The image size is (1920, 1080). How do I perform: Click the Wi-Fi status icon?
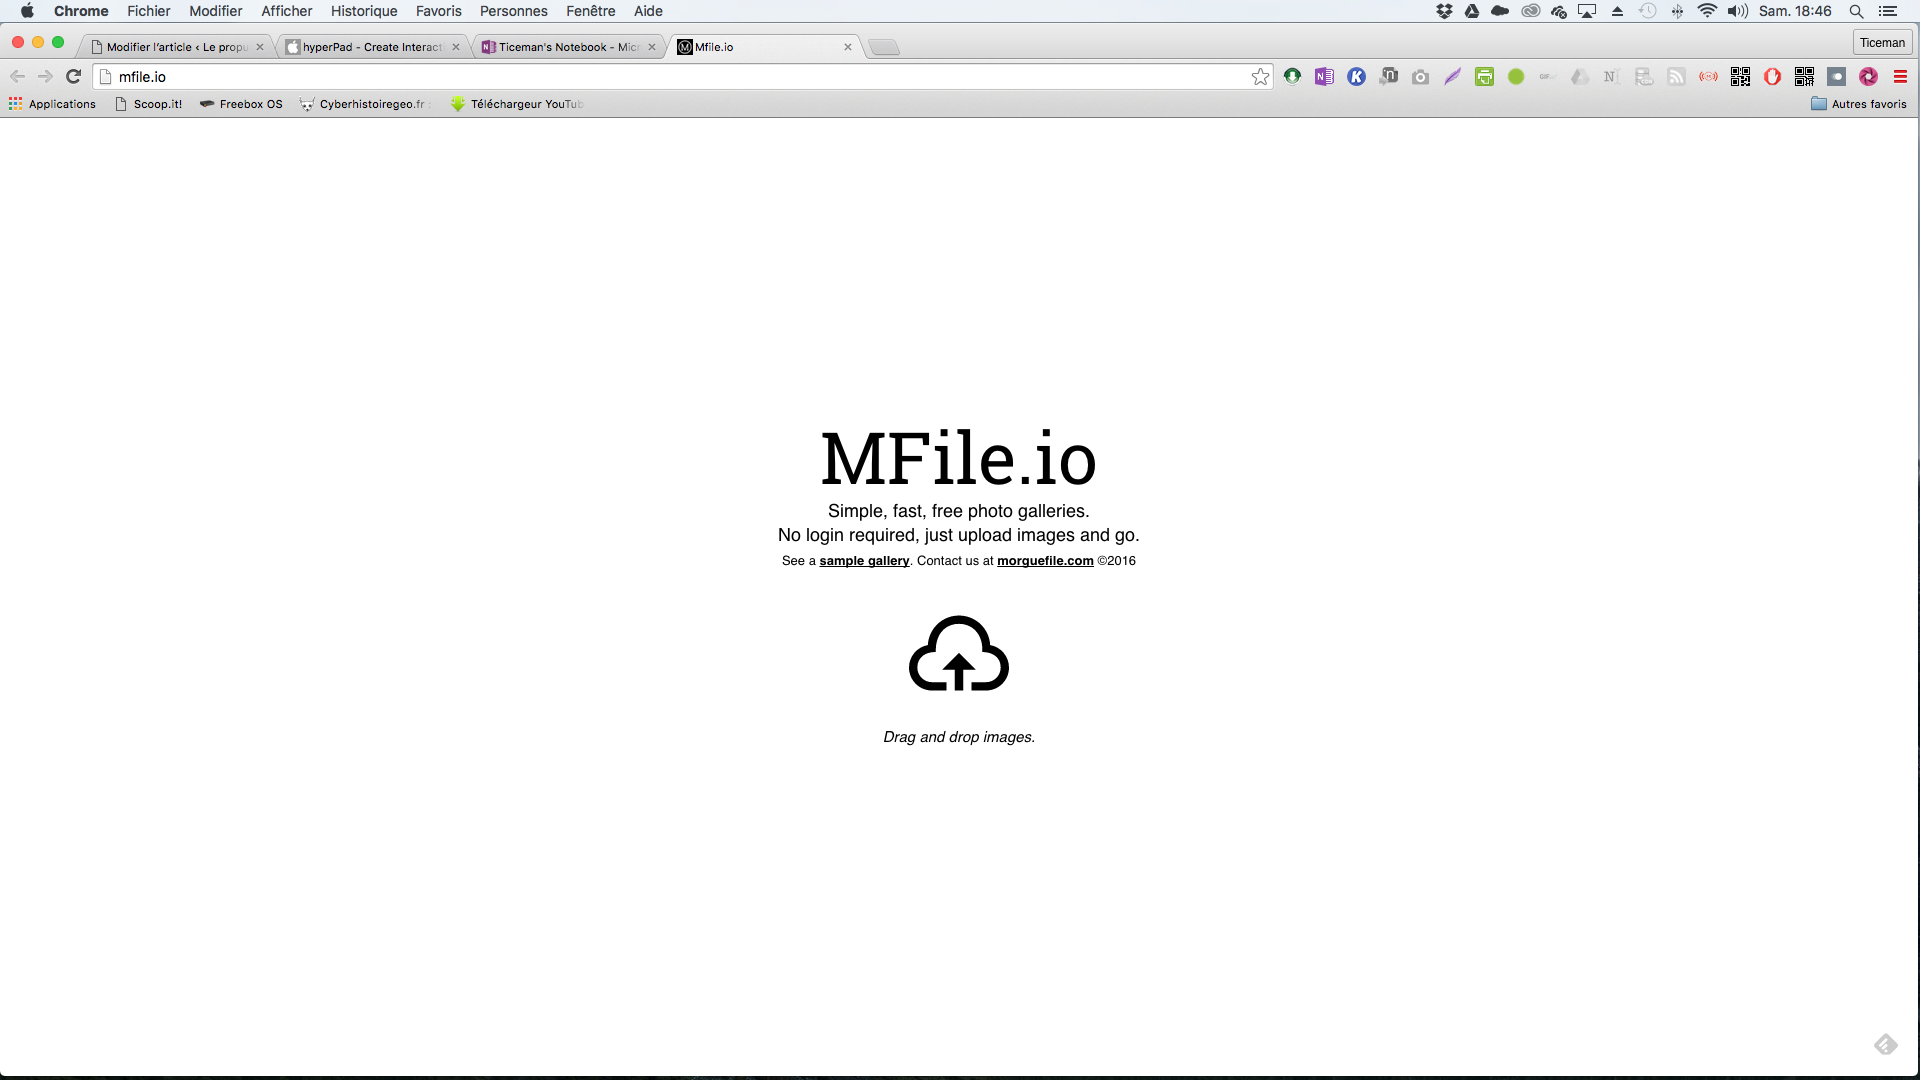point(1707,11)
